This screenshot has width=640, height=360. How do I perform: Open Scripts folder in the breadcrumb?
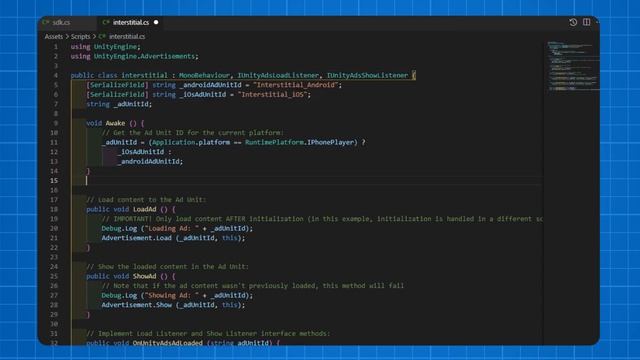[x=80, y=37]
